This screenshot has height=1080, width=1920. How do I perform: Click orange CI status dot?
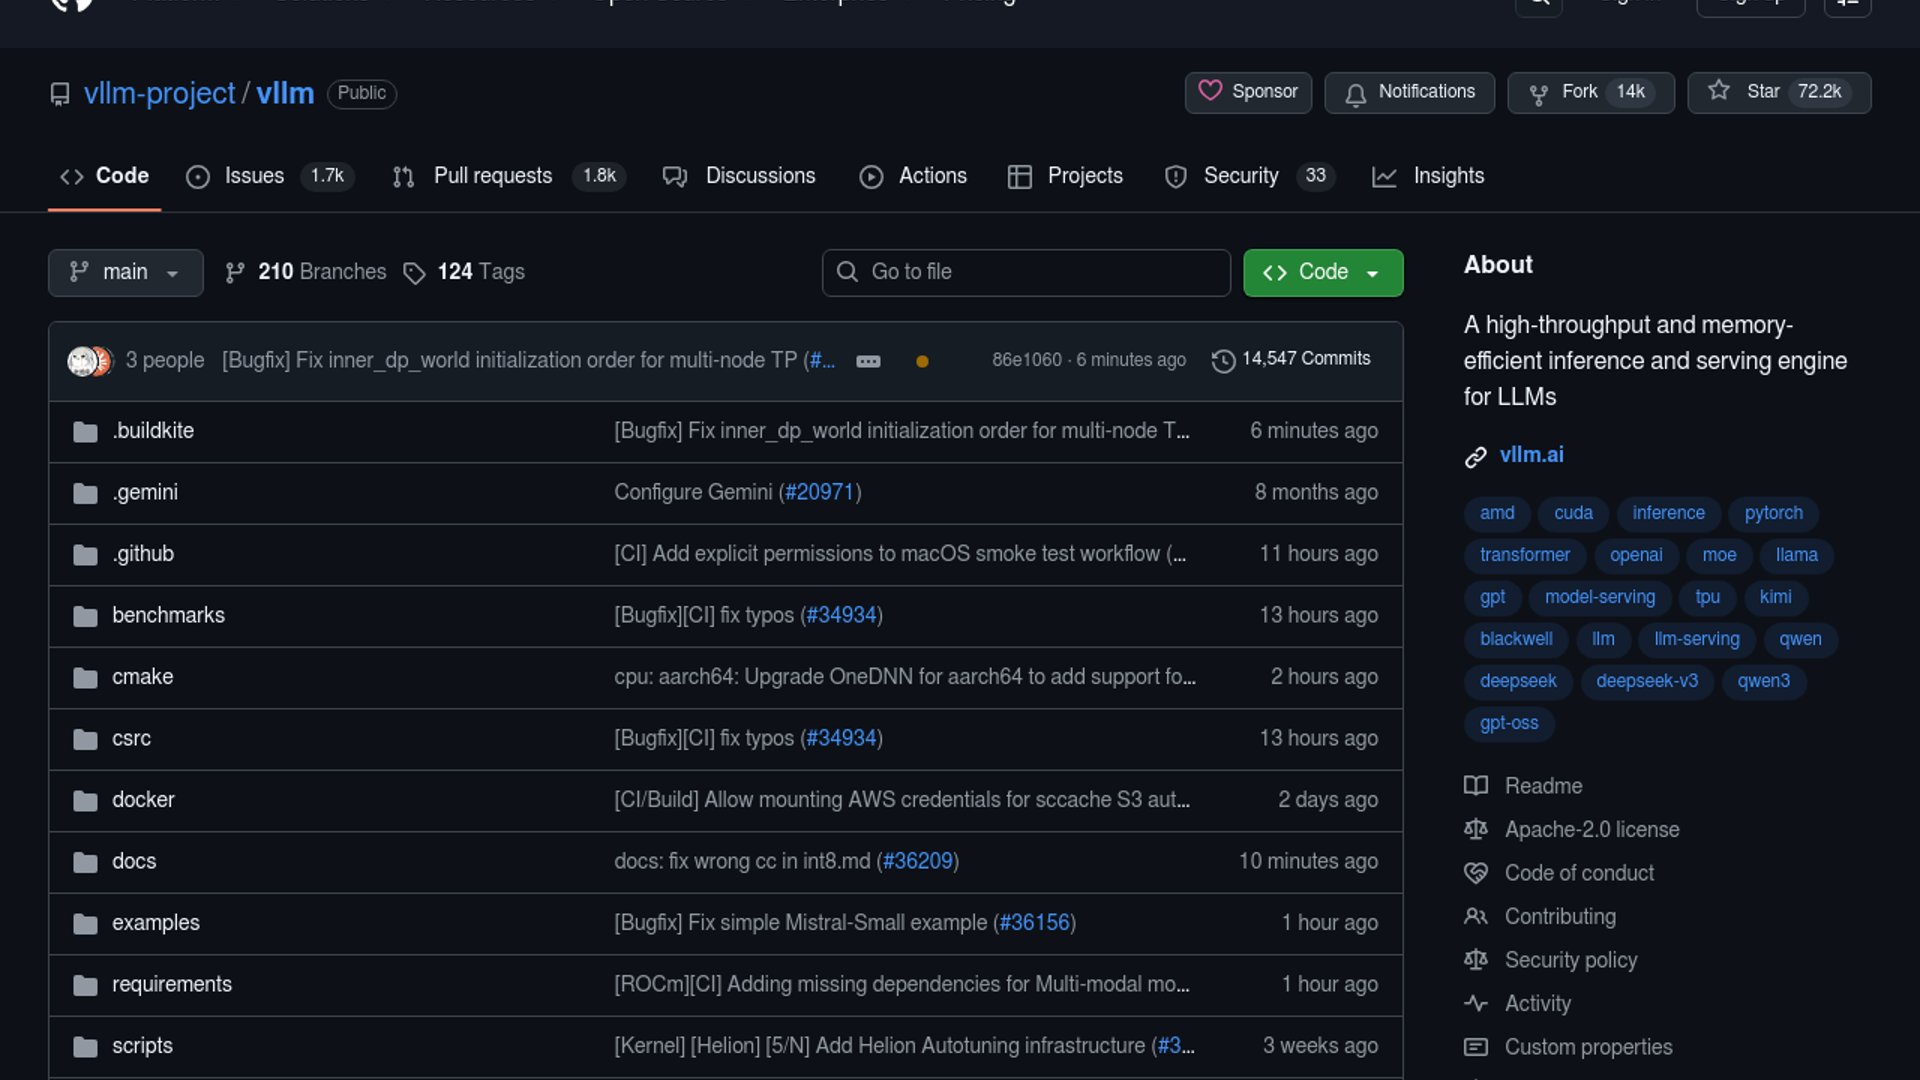922,361
